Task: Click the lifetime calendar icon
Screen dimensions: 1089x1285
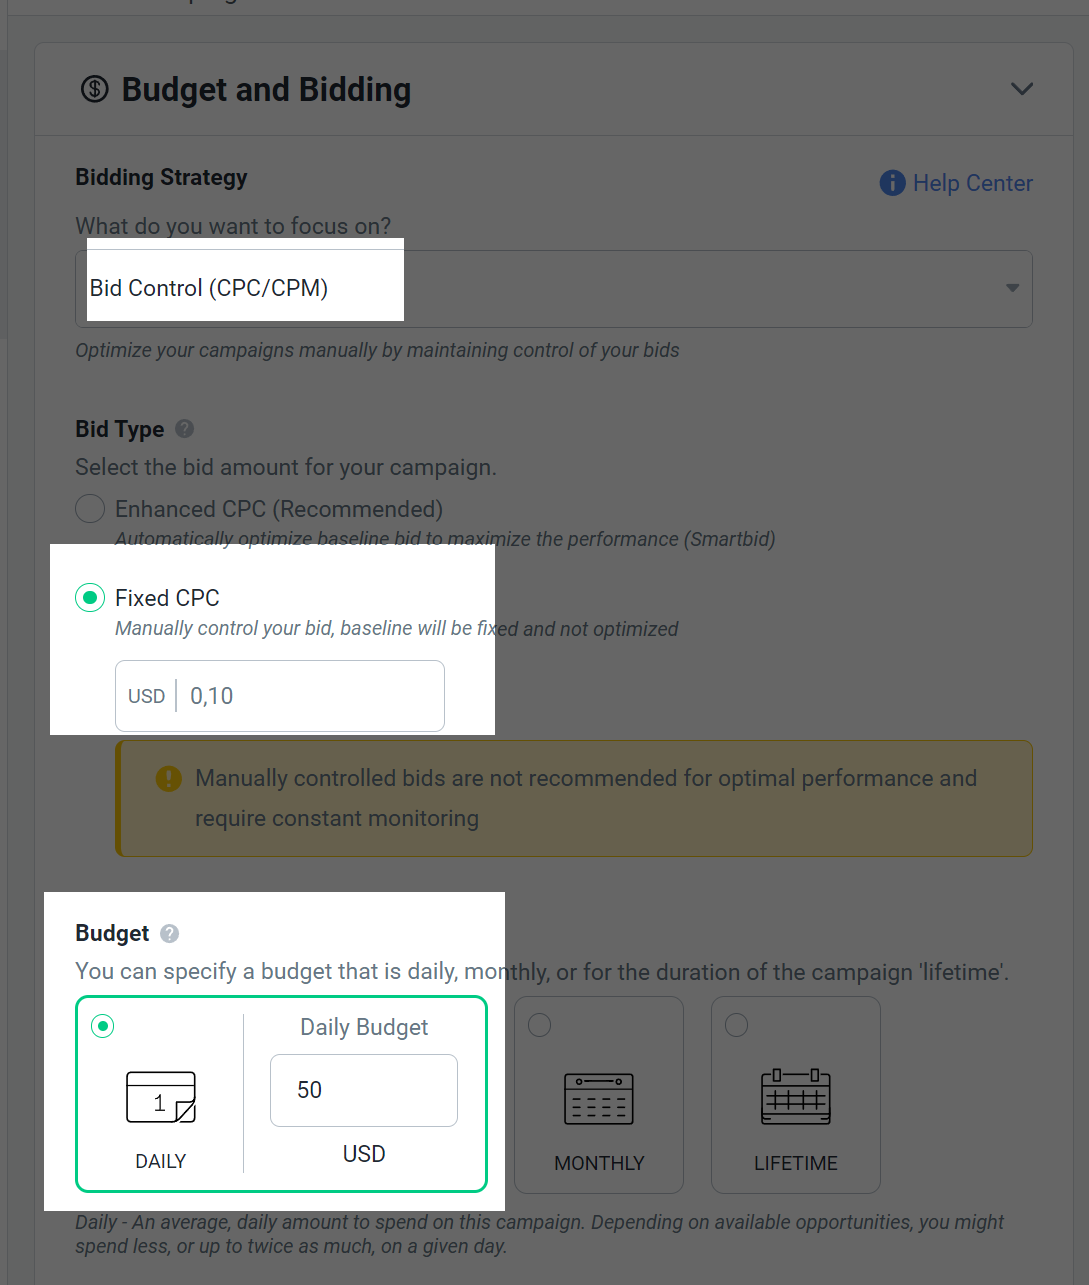Action: pyautogui.click(x=796, y=1097)
